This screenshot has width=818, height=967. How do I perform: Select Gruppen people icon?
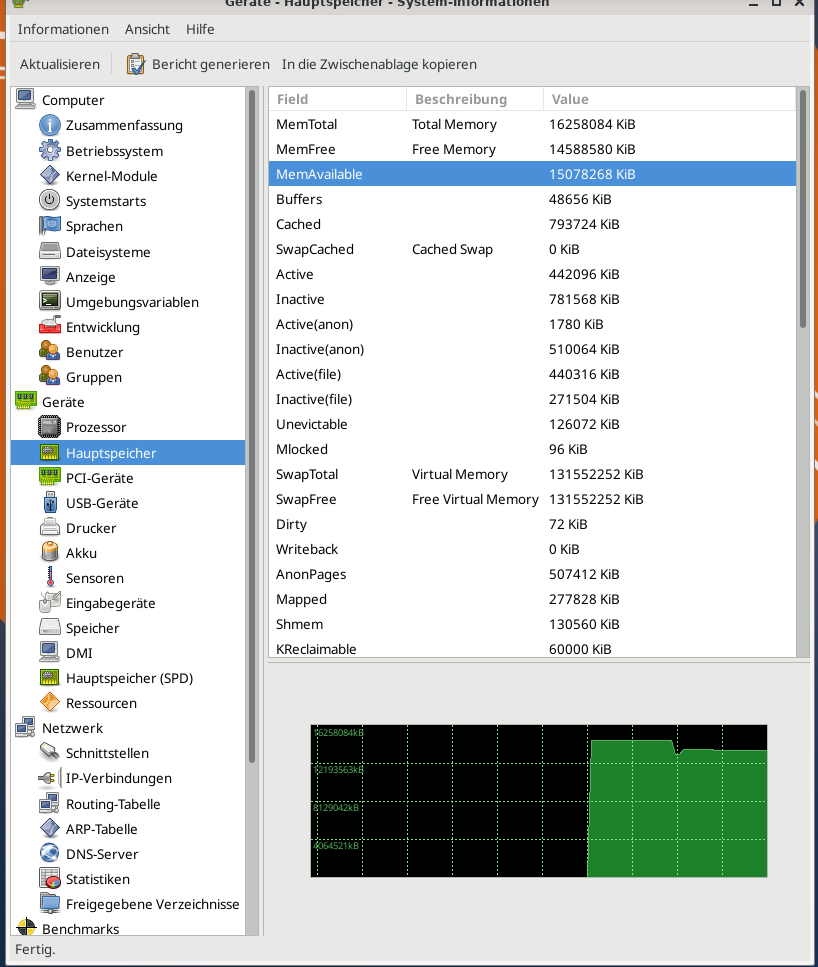(x=49, y=376)
